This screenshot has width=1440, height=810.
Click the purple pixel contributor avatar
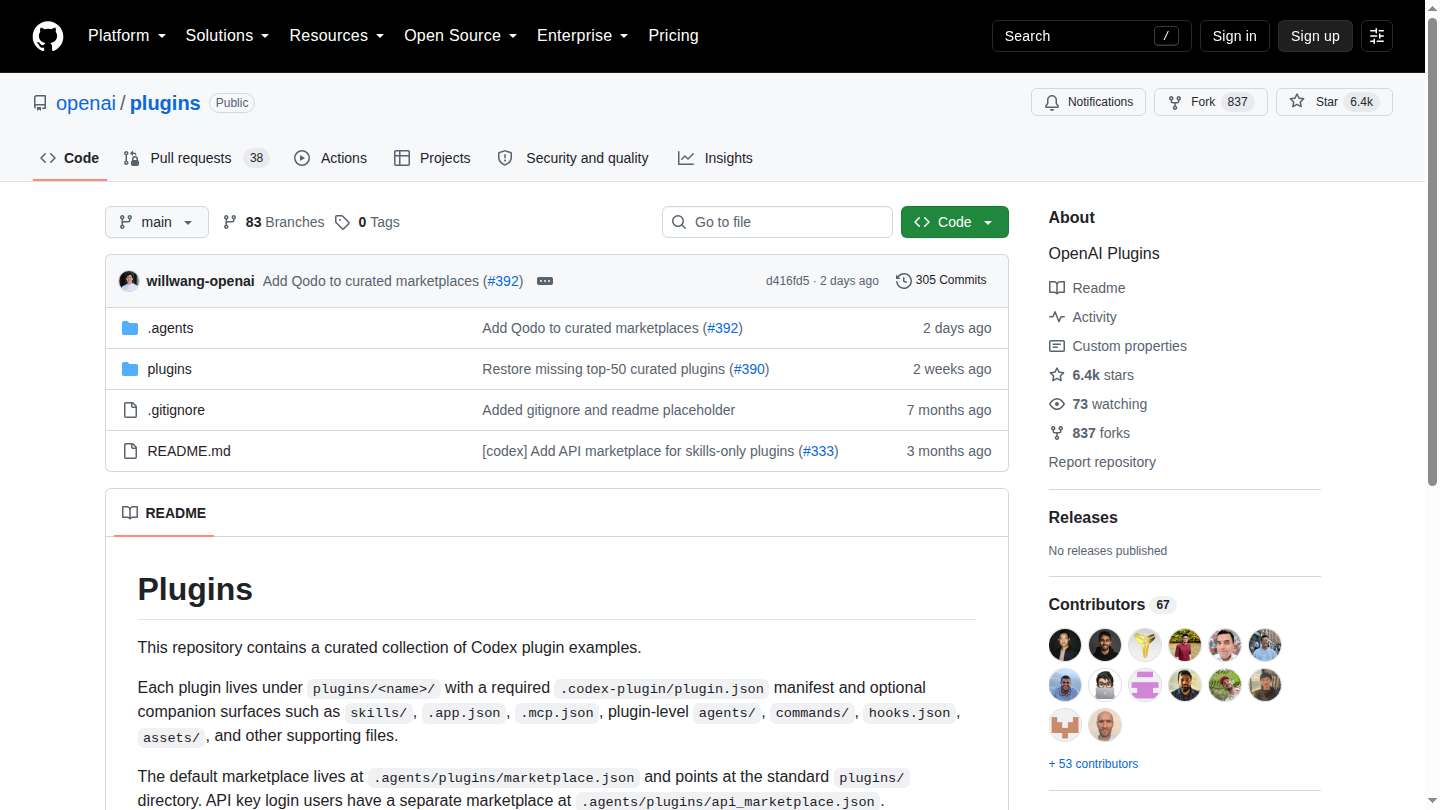click(1145, 685)
